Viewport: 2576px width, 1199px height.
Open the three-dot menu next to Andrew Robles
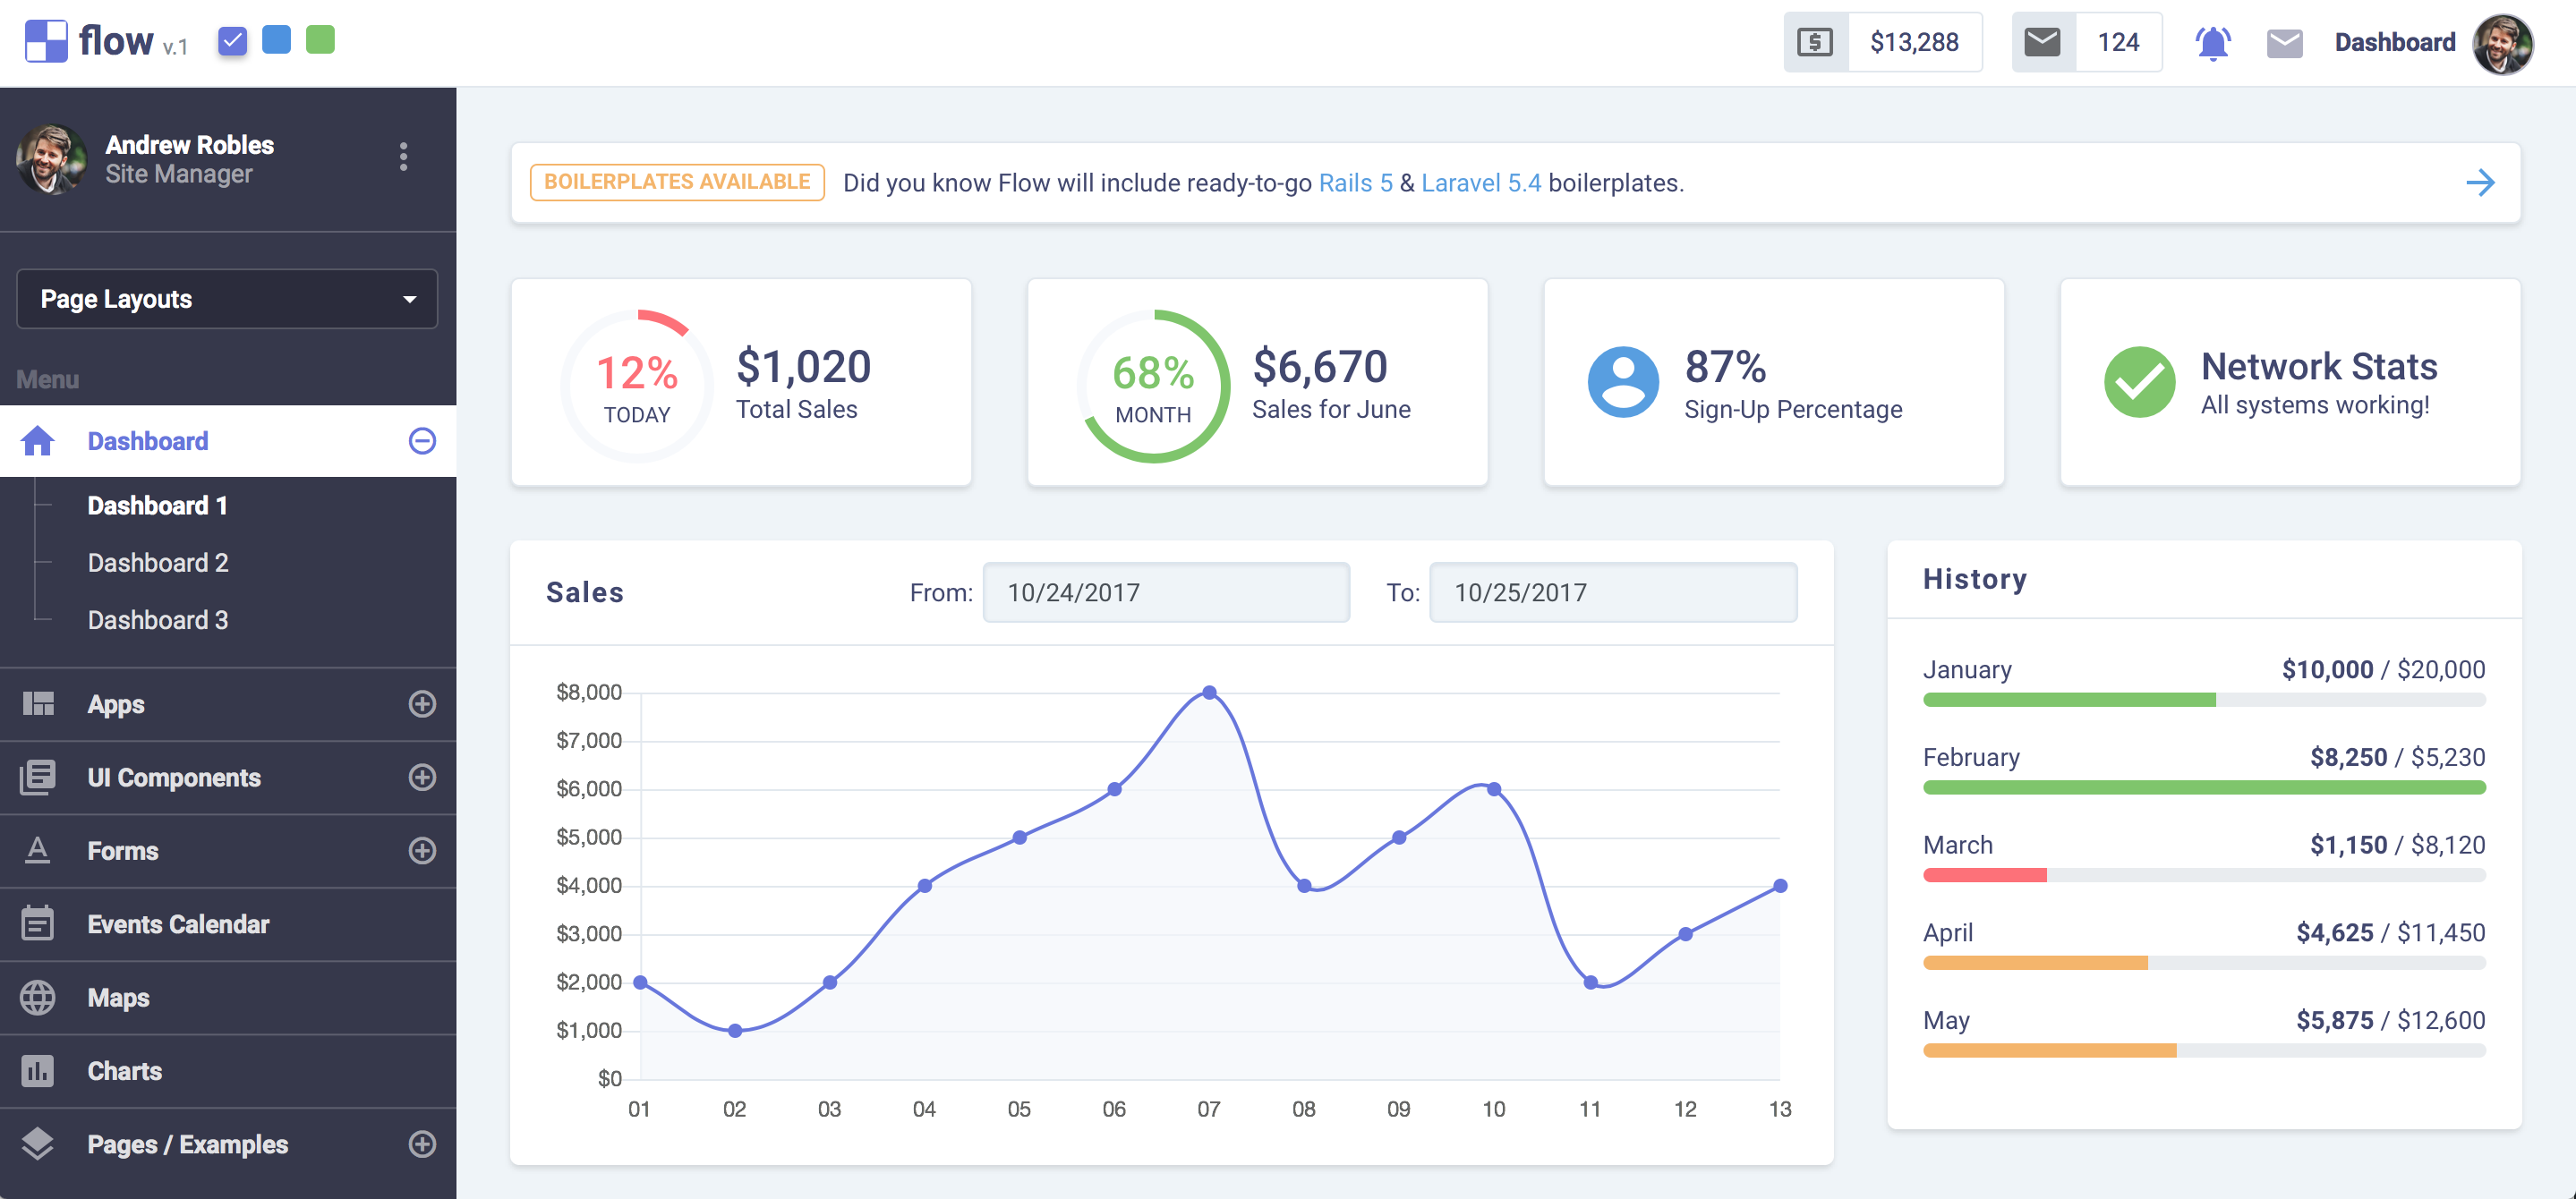[403, 157]
